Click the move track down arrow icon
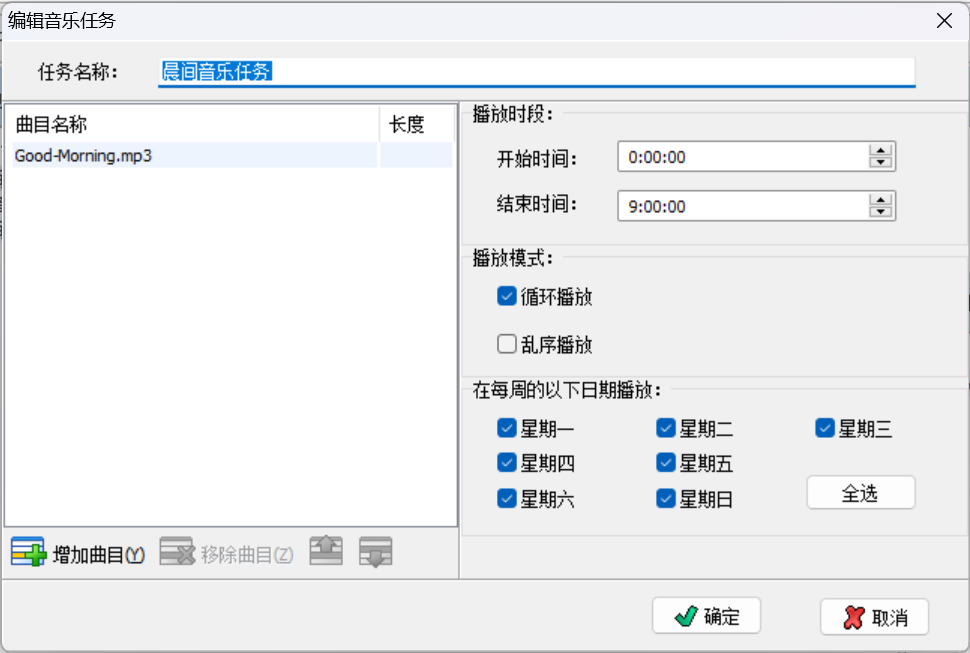 click(375, 551)
